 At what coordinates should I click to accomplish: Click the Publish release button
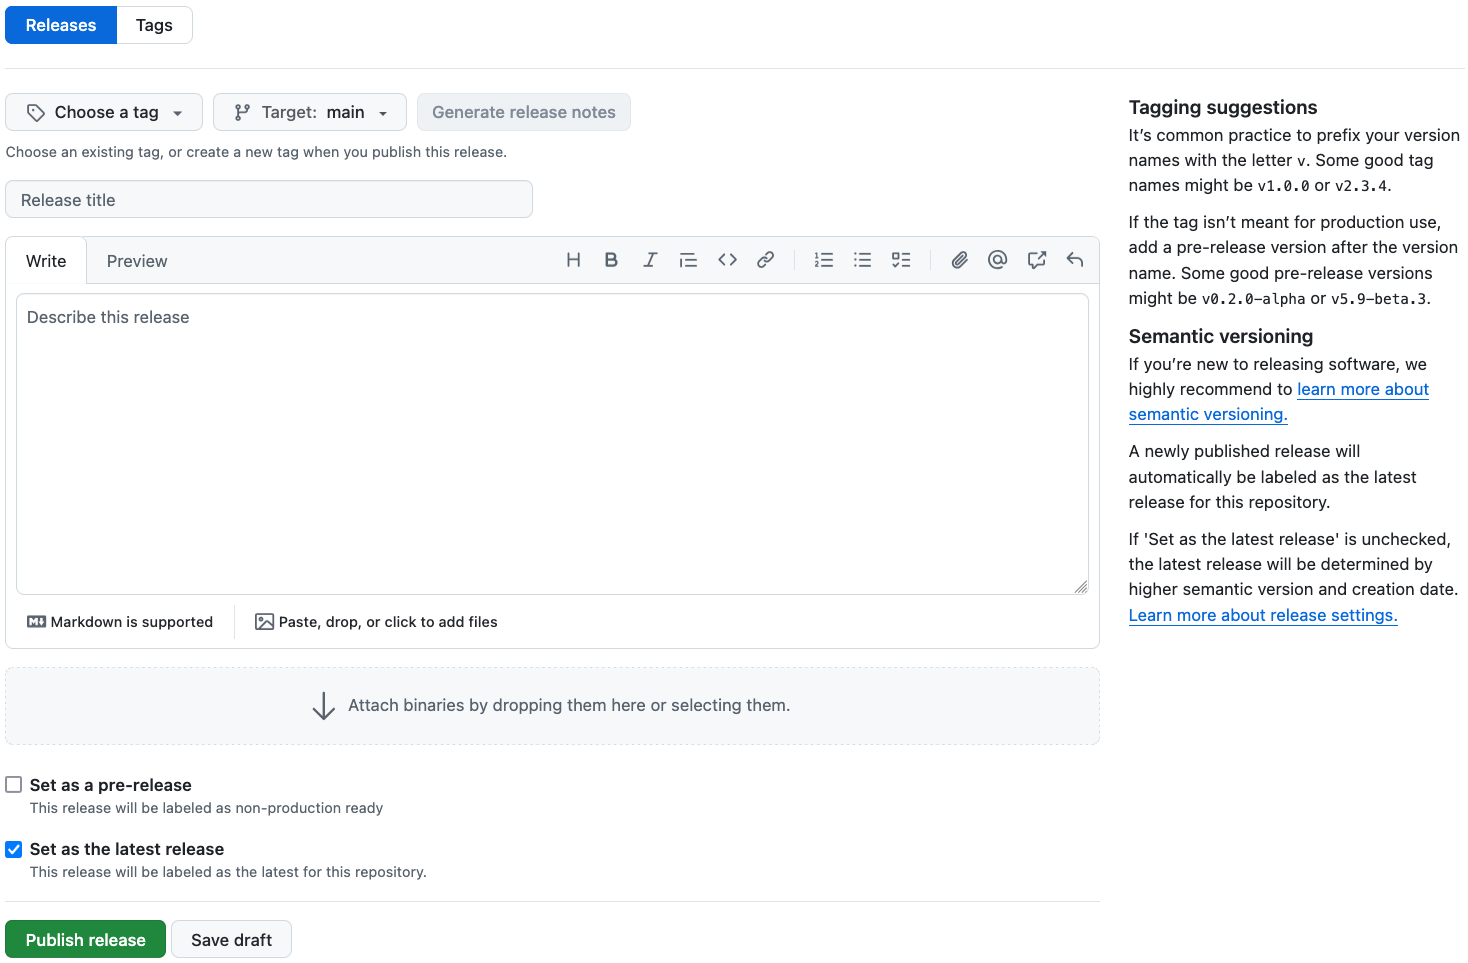click(x=85, y=940)
